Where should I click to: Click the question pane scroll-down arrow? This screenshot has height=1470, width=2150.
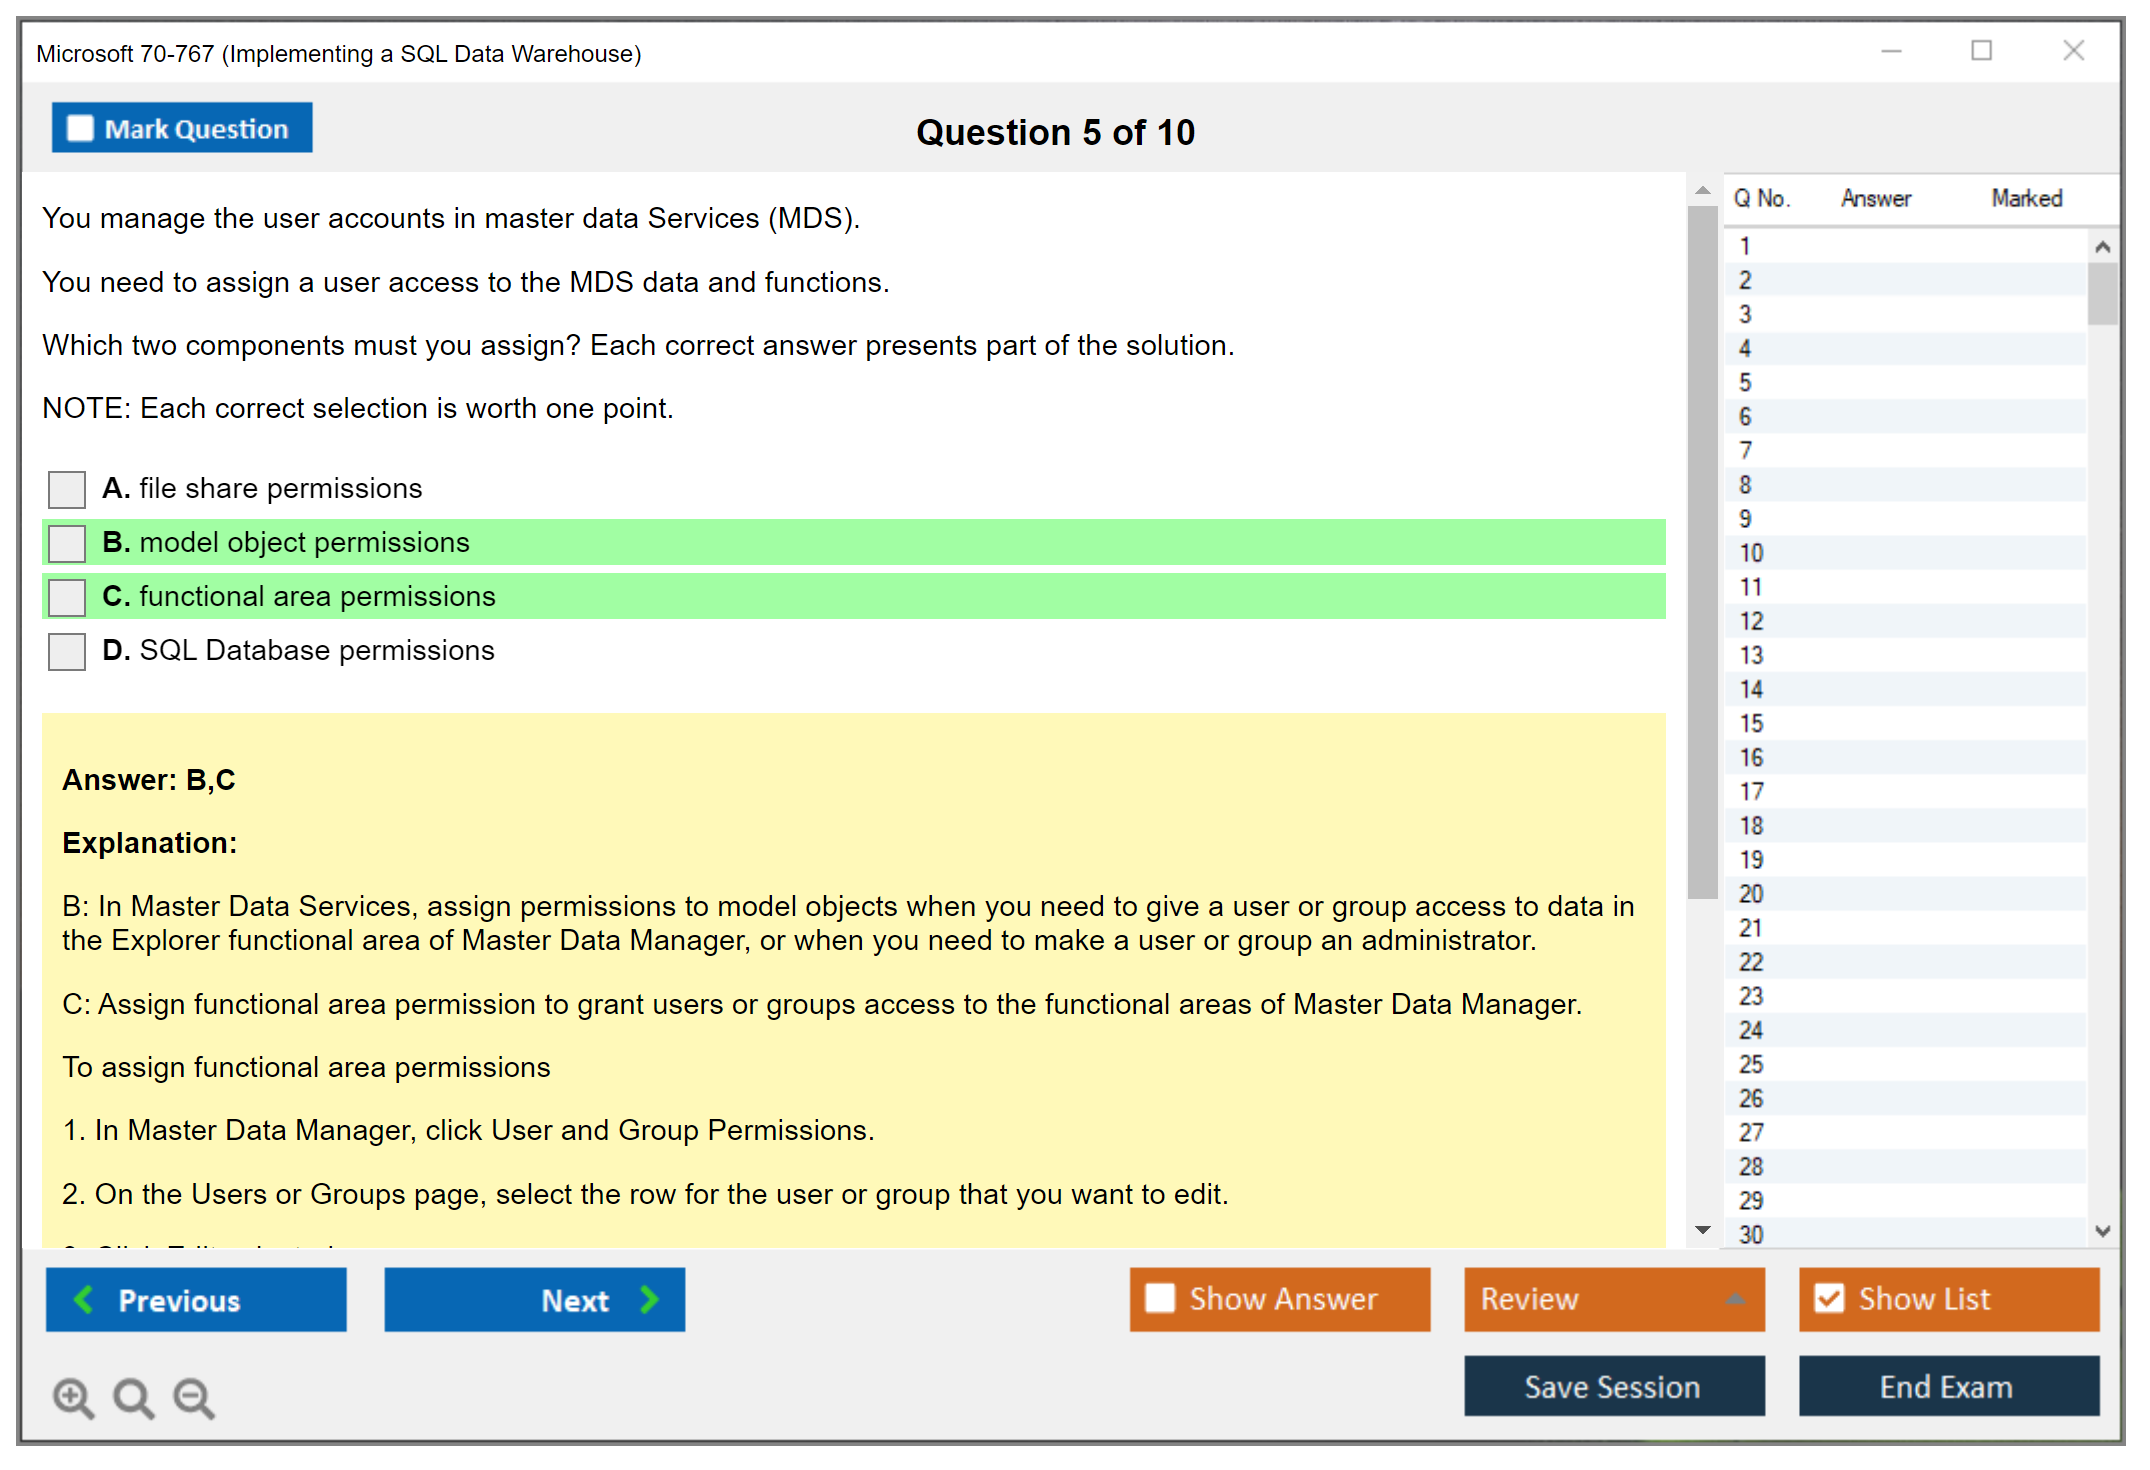[x=1703, y=1230]
